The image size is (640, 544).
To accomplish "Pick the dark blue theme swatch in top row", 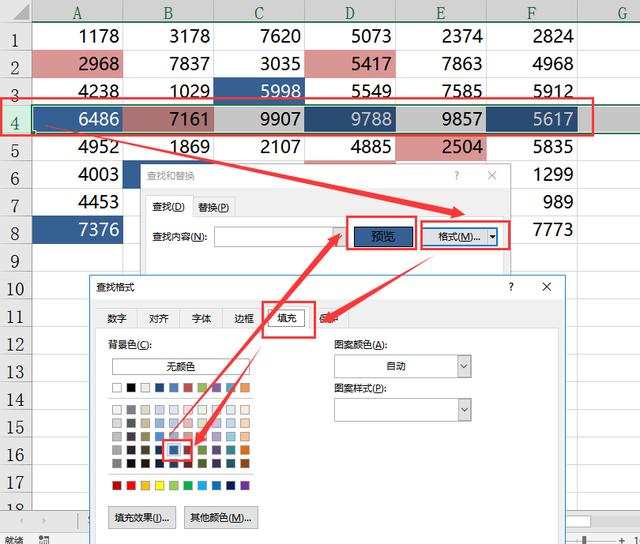I will point(160,388).
